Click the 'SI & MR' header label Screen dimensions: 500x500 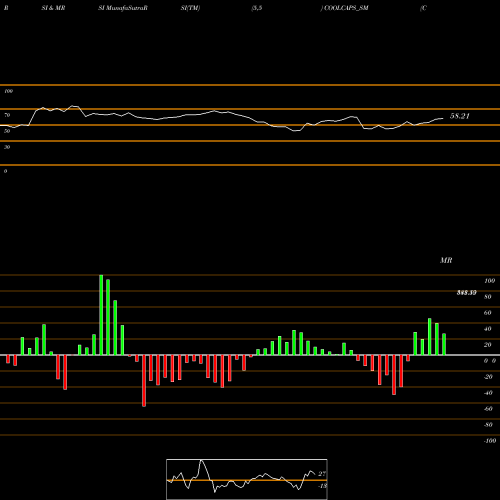pyautogui.click(x=53, y=8)
